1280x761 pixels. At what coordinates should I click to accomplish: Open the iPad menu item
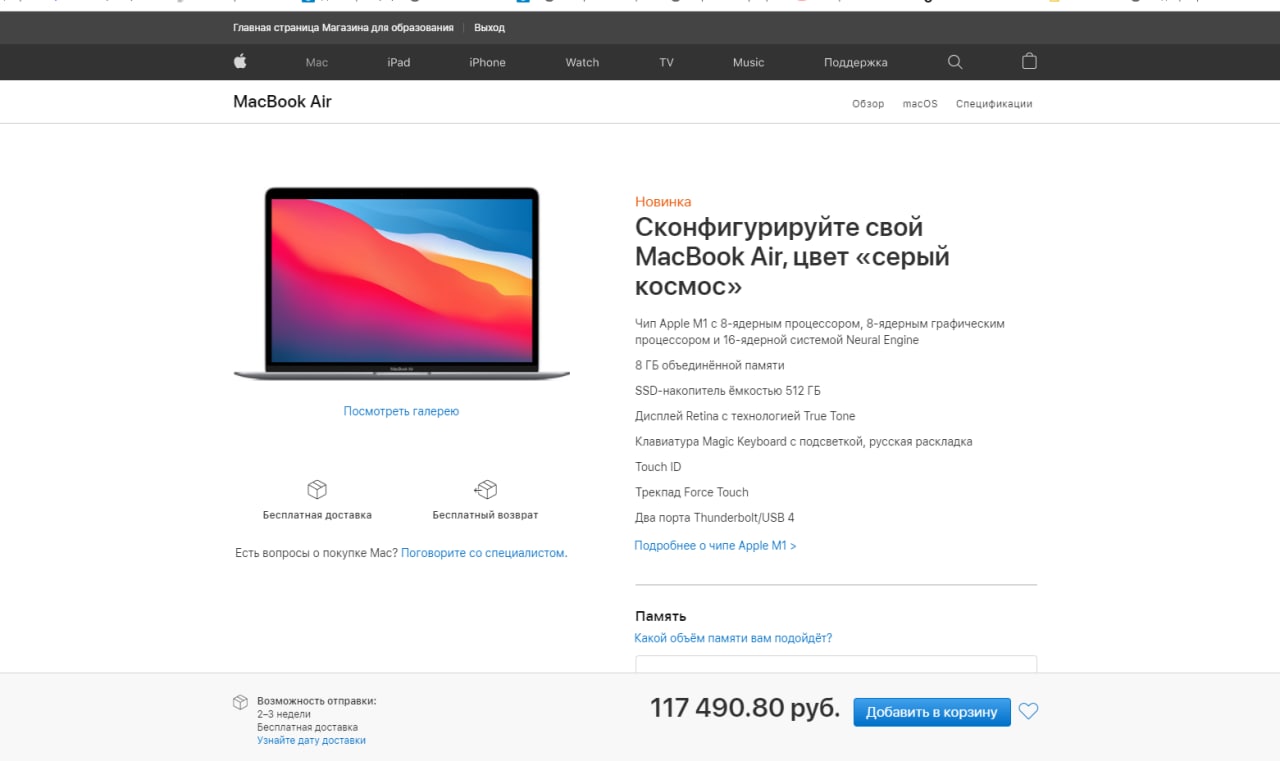click(399, 62)
